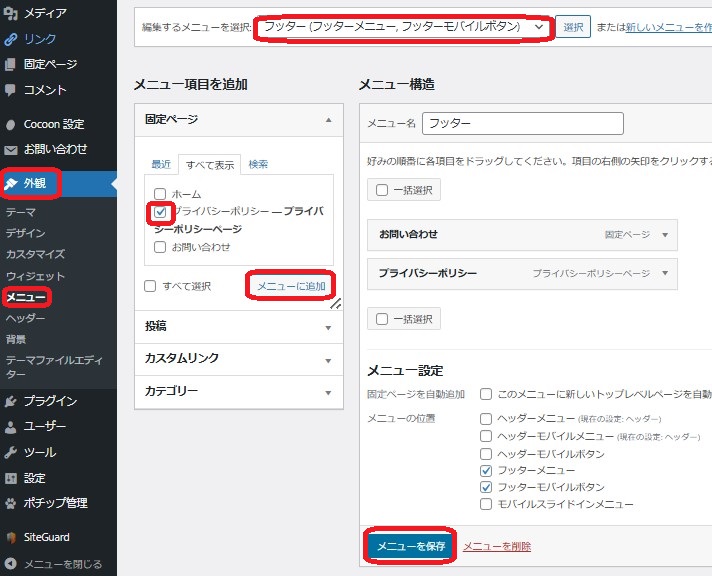Click the メニューに追加 button
The width and height of the screenshot is (712, 576).
(291, 286)
